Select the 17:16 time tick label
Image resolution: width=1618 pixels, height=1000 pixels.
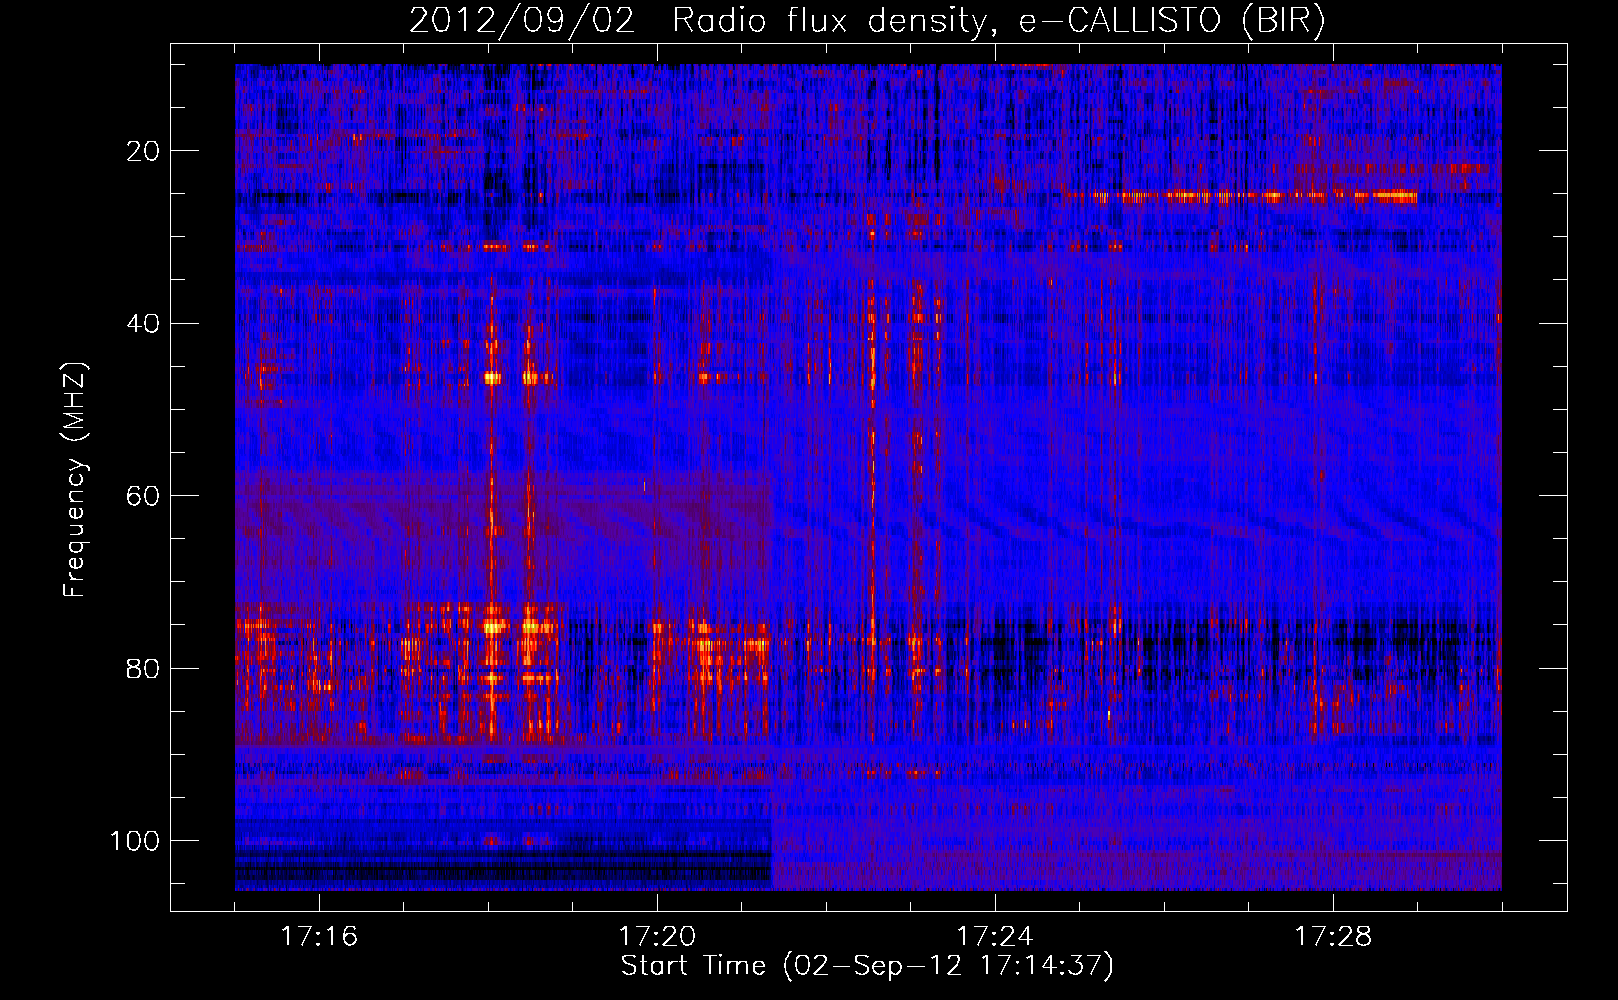click(x=319, y=936)
